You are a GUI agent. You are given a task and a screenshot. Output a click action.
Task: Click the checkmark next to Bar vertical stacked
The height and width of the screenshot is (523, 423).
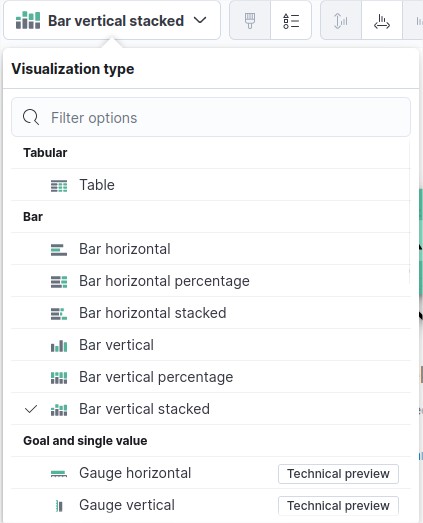point(31,409)
